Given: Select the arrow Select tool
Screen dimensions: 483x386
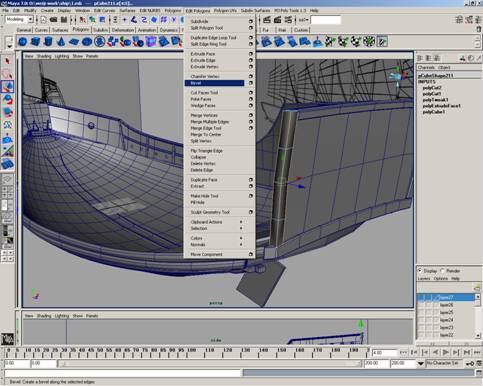Looking at the screenshot, I should 7,61.
